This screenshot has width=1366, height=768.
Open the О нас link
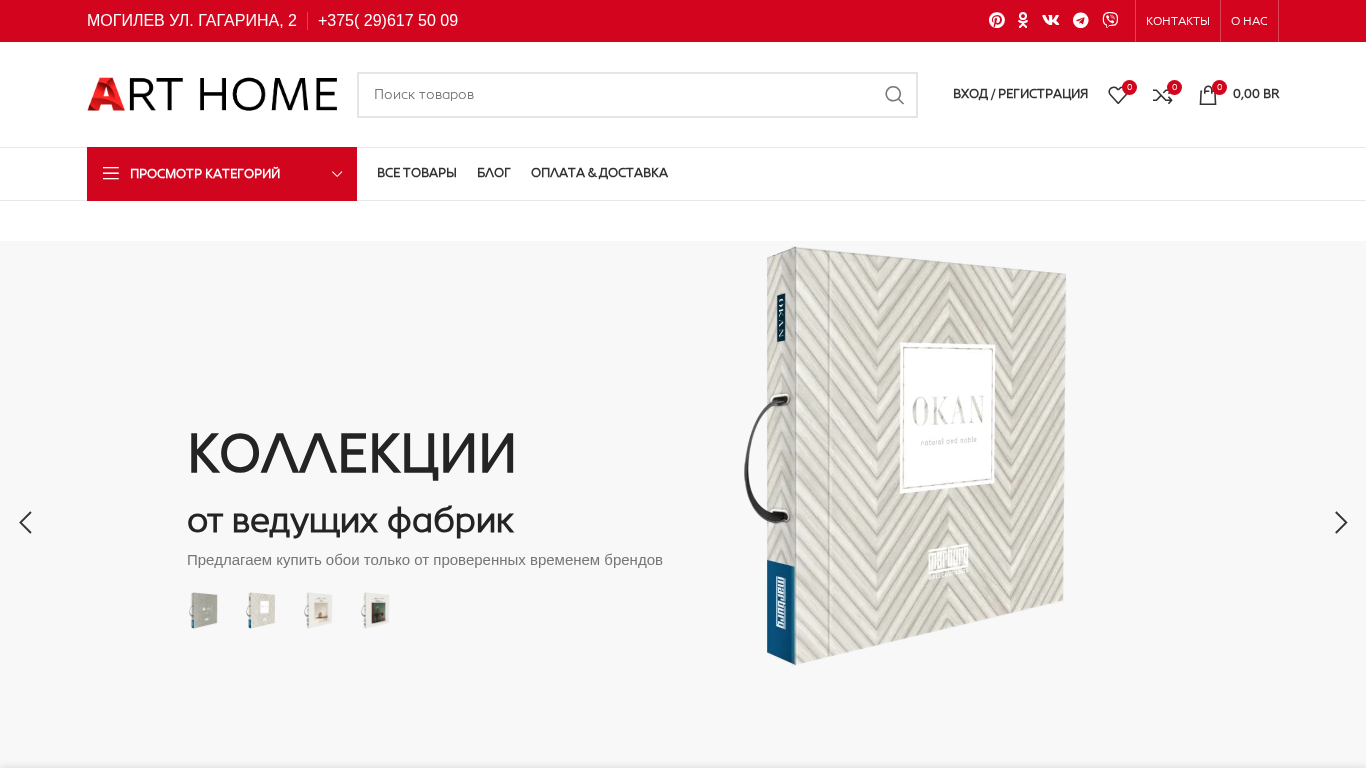click(x=1249, y=21)
